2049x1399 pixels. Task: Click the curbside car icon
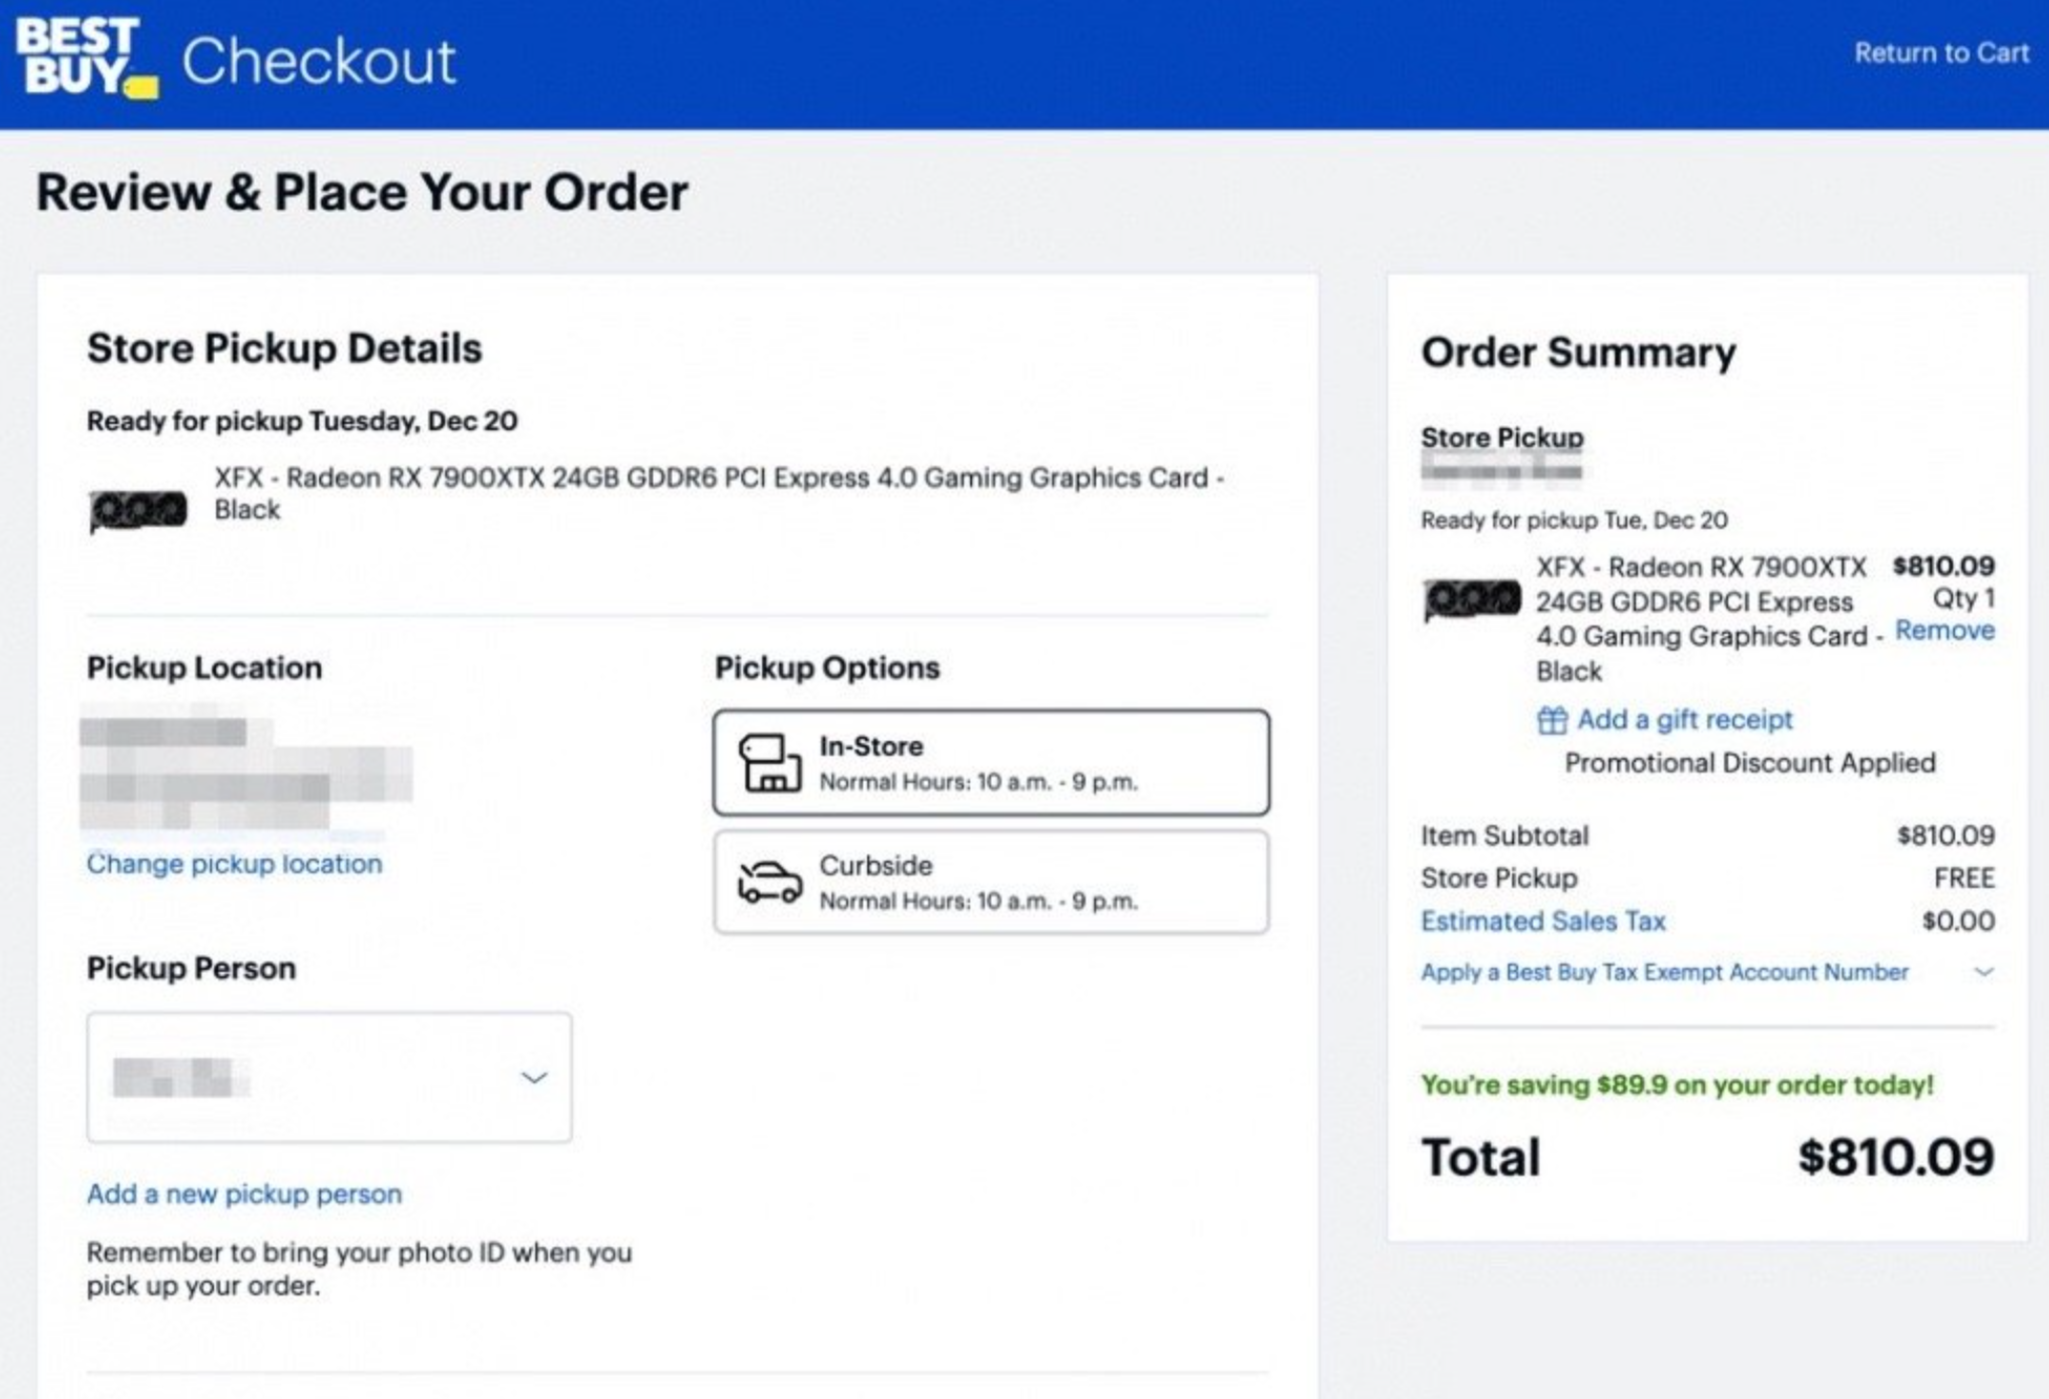pos(768,882)
